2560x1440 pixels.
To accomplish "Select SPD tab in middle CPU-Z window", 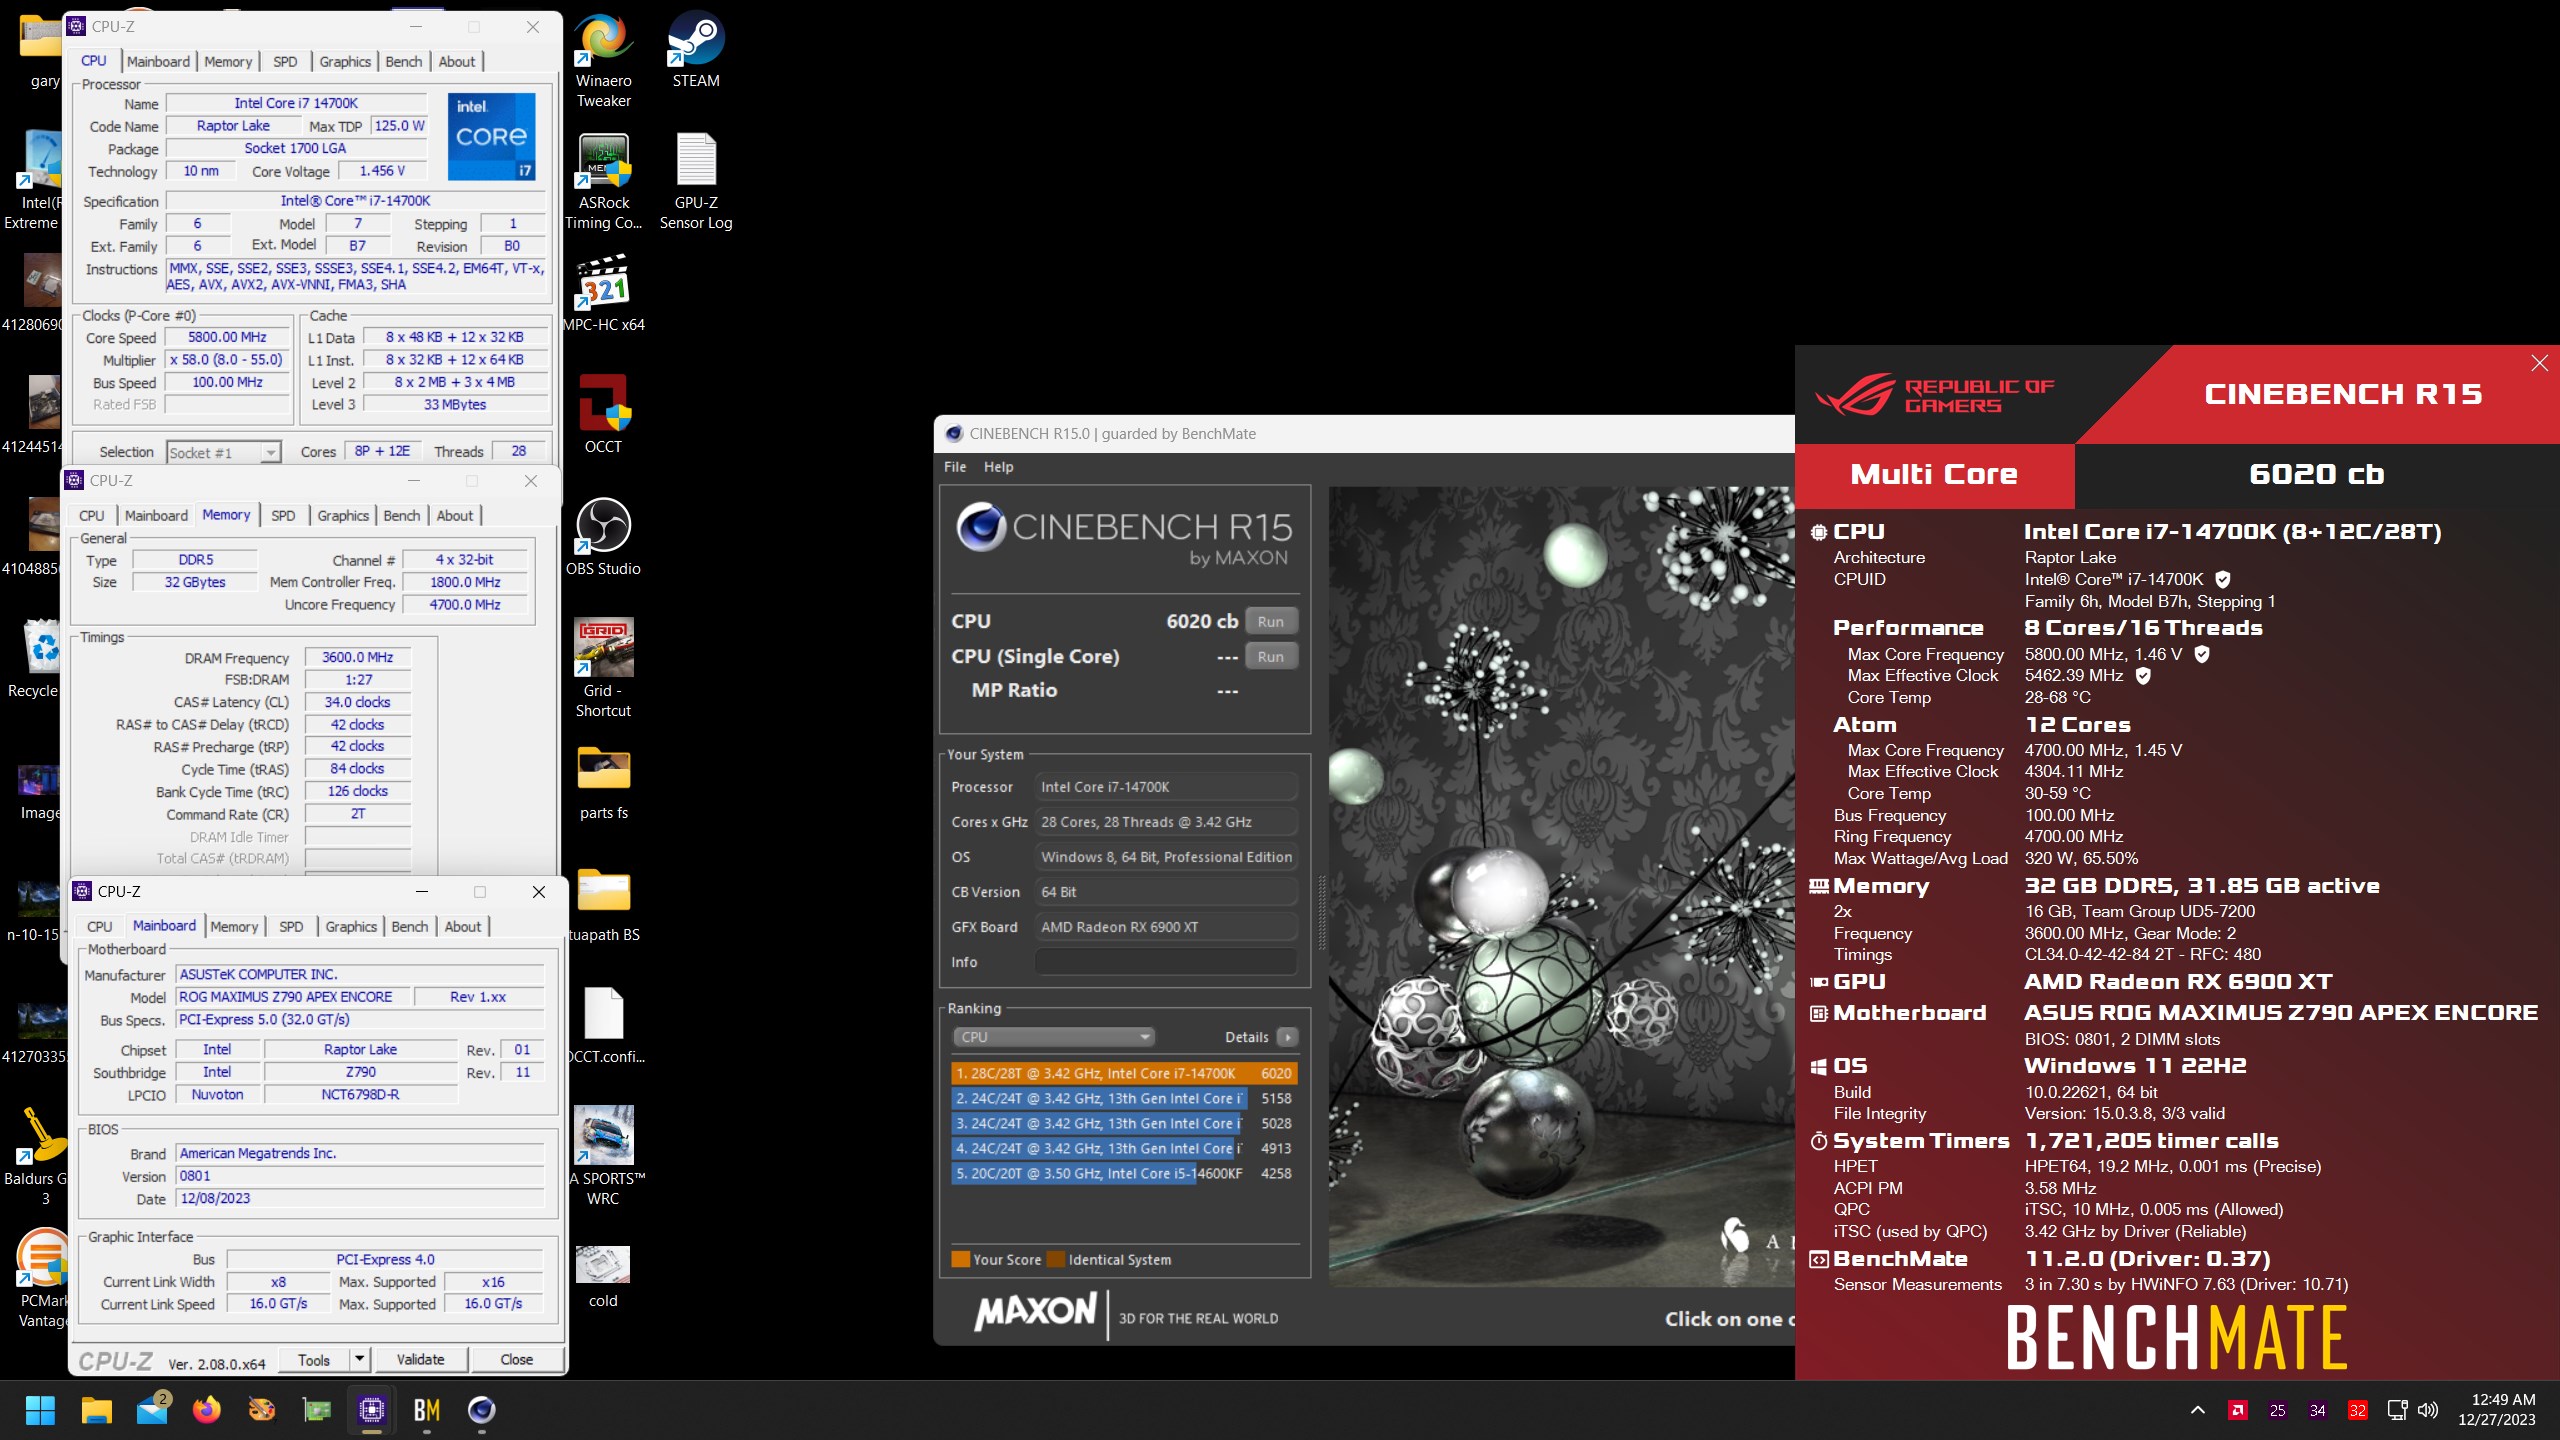I will click(283, 515).
